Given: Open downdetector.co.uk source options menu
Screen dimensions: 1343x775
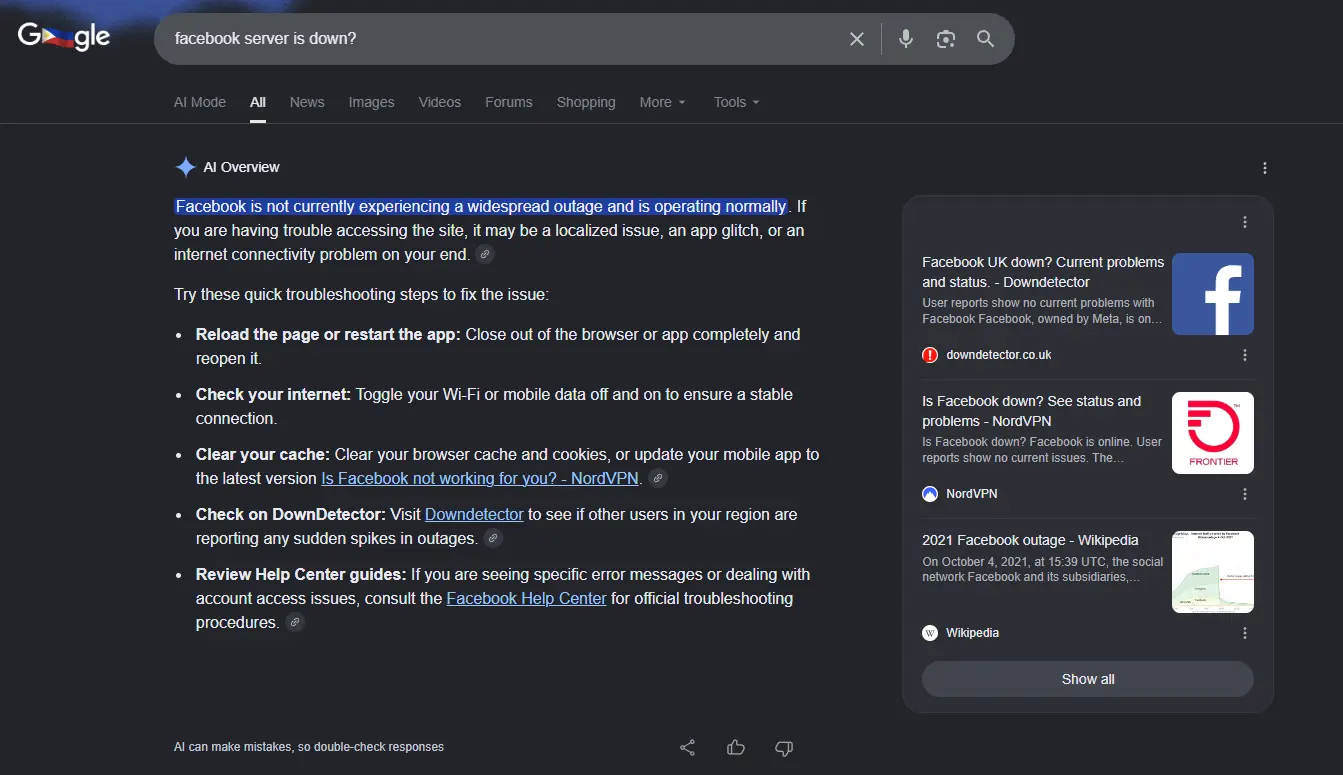Looking at the screenshot, I should click(x=1245, y=355).
